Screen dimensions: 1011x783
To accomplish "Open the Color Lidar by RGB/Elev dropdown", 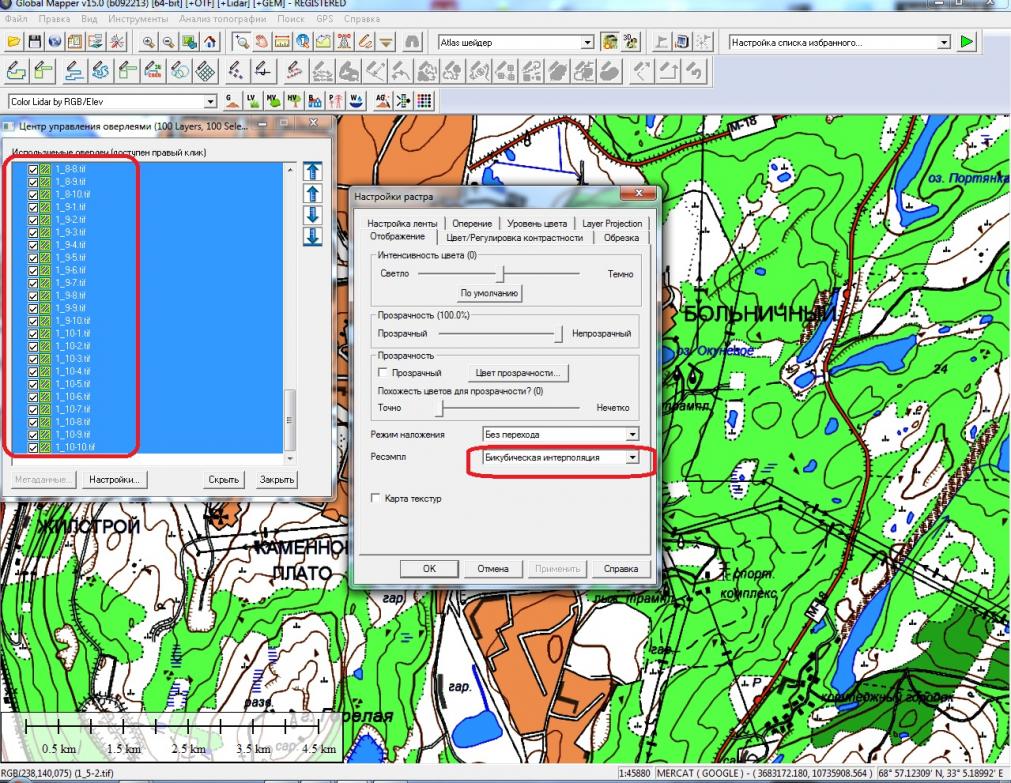I will 210,101.
